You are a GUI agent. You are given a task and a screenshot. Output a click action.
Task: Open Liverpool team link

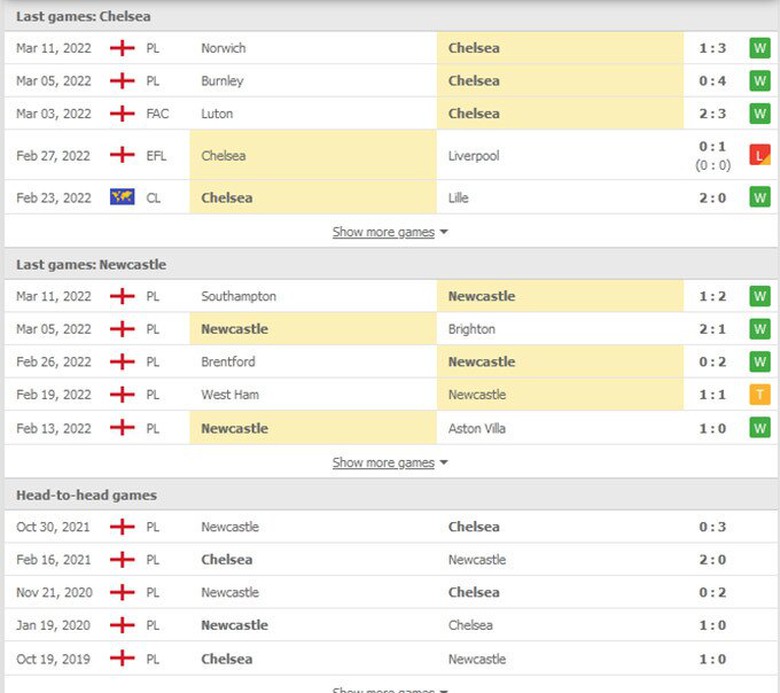click(x=474, y=156)
